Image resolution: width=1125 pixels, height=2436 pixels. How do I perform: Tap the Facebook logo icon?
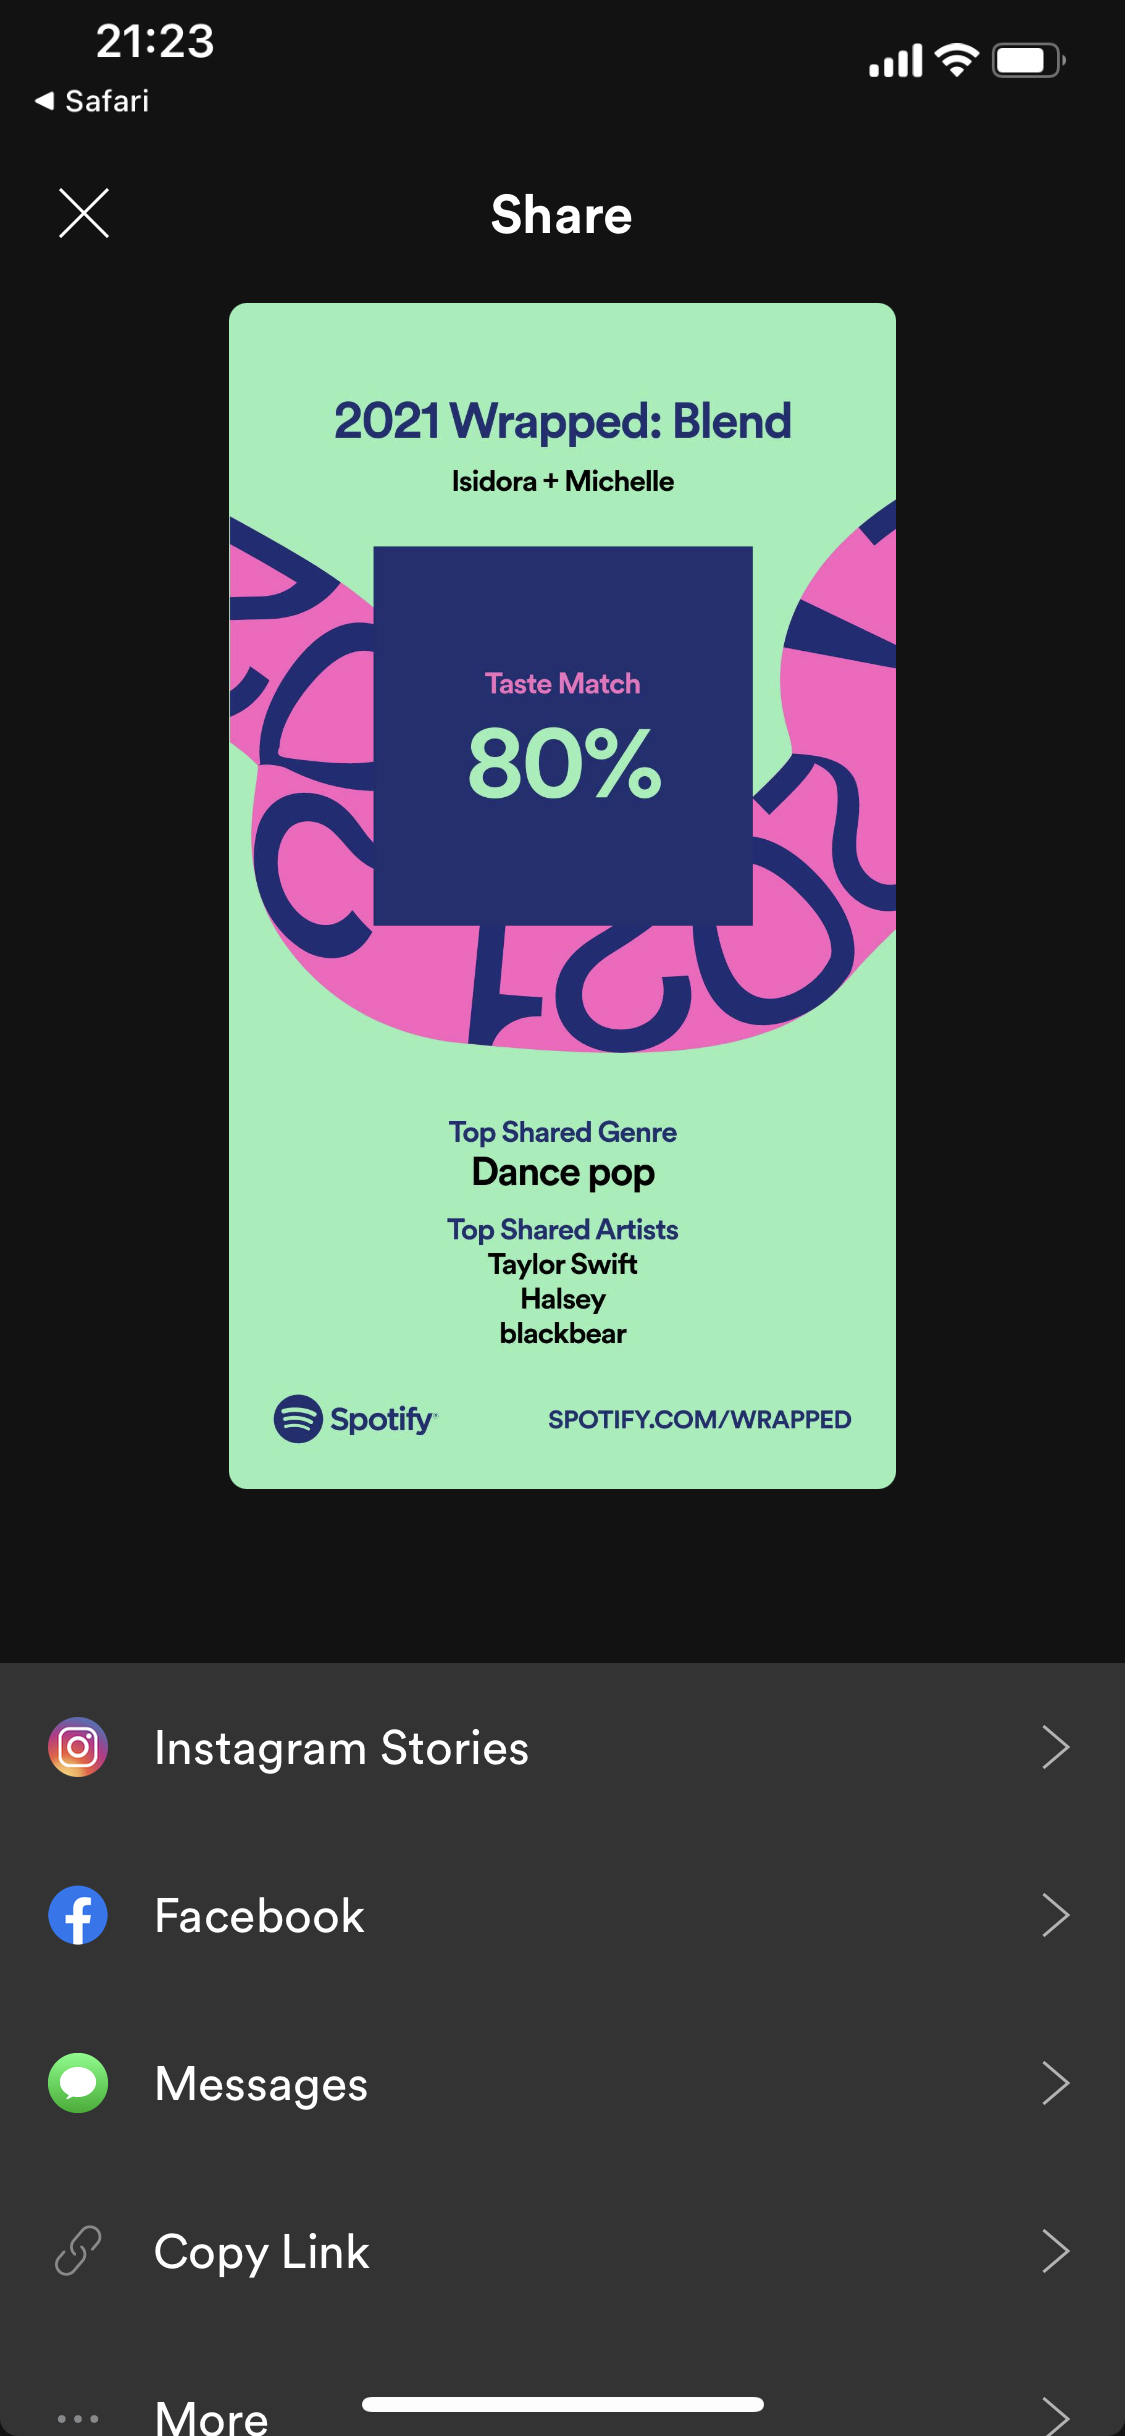click(x=78, y=1915)
